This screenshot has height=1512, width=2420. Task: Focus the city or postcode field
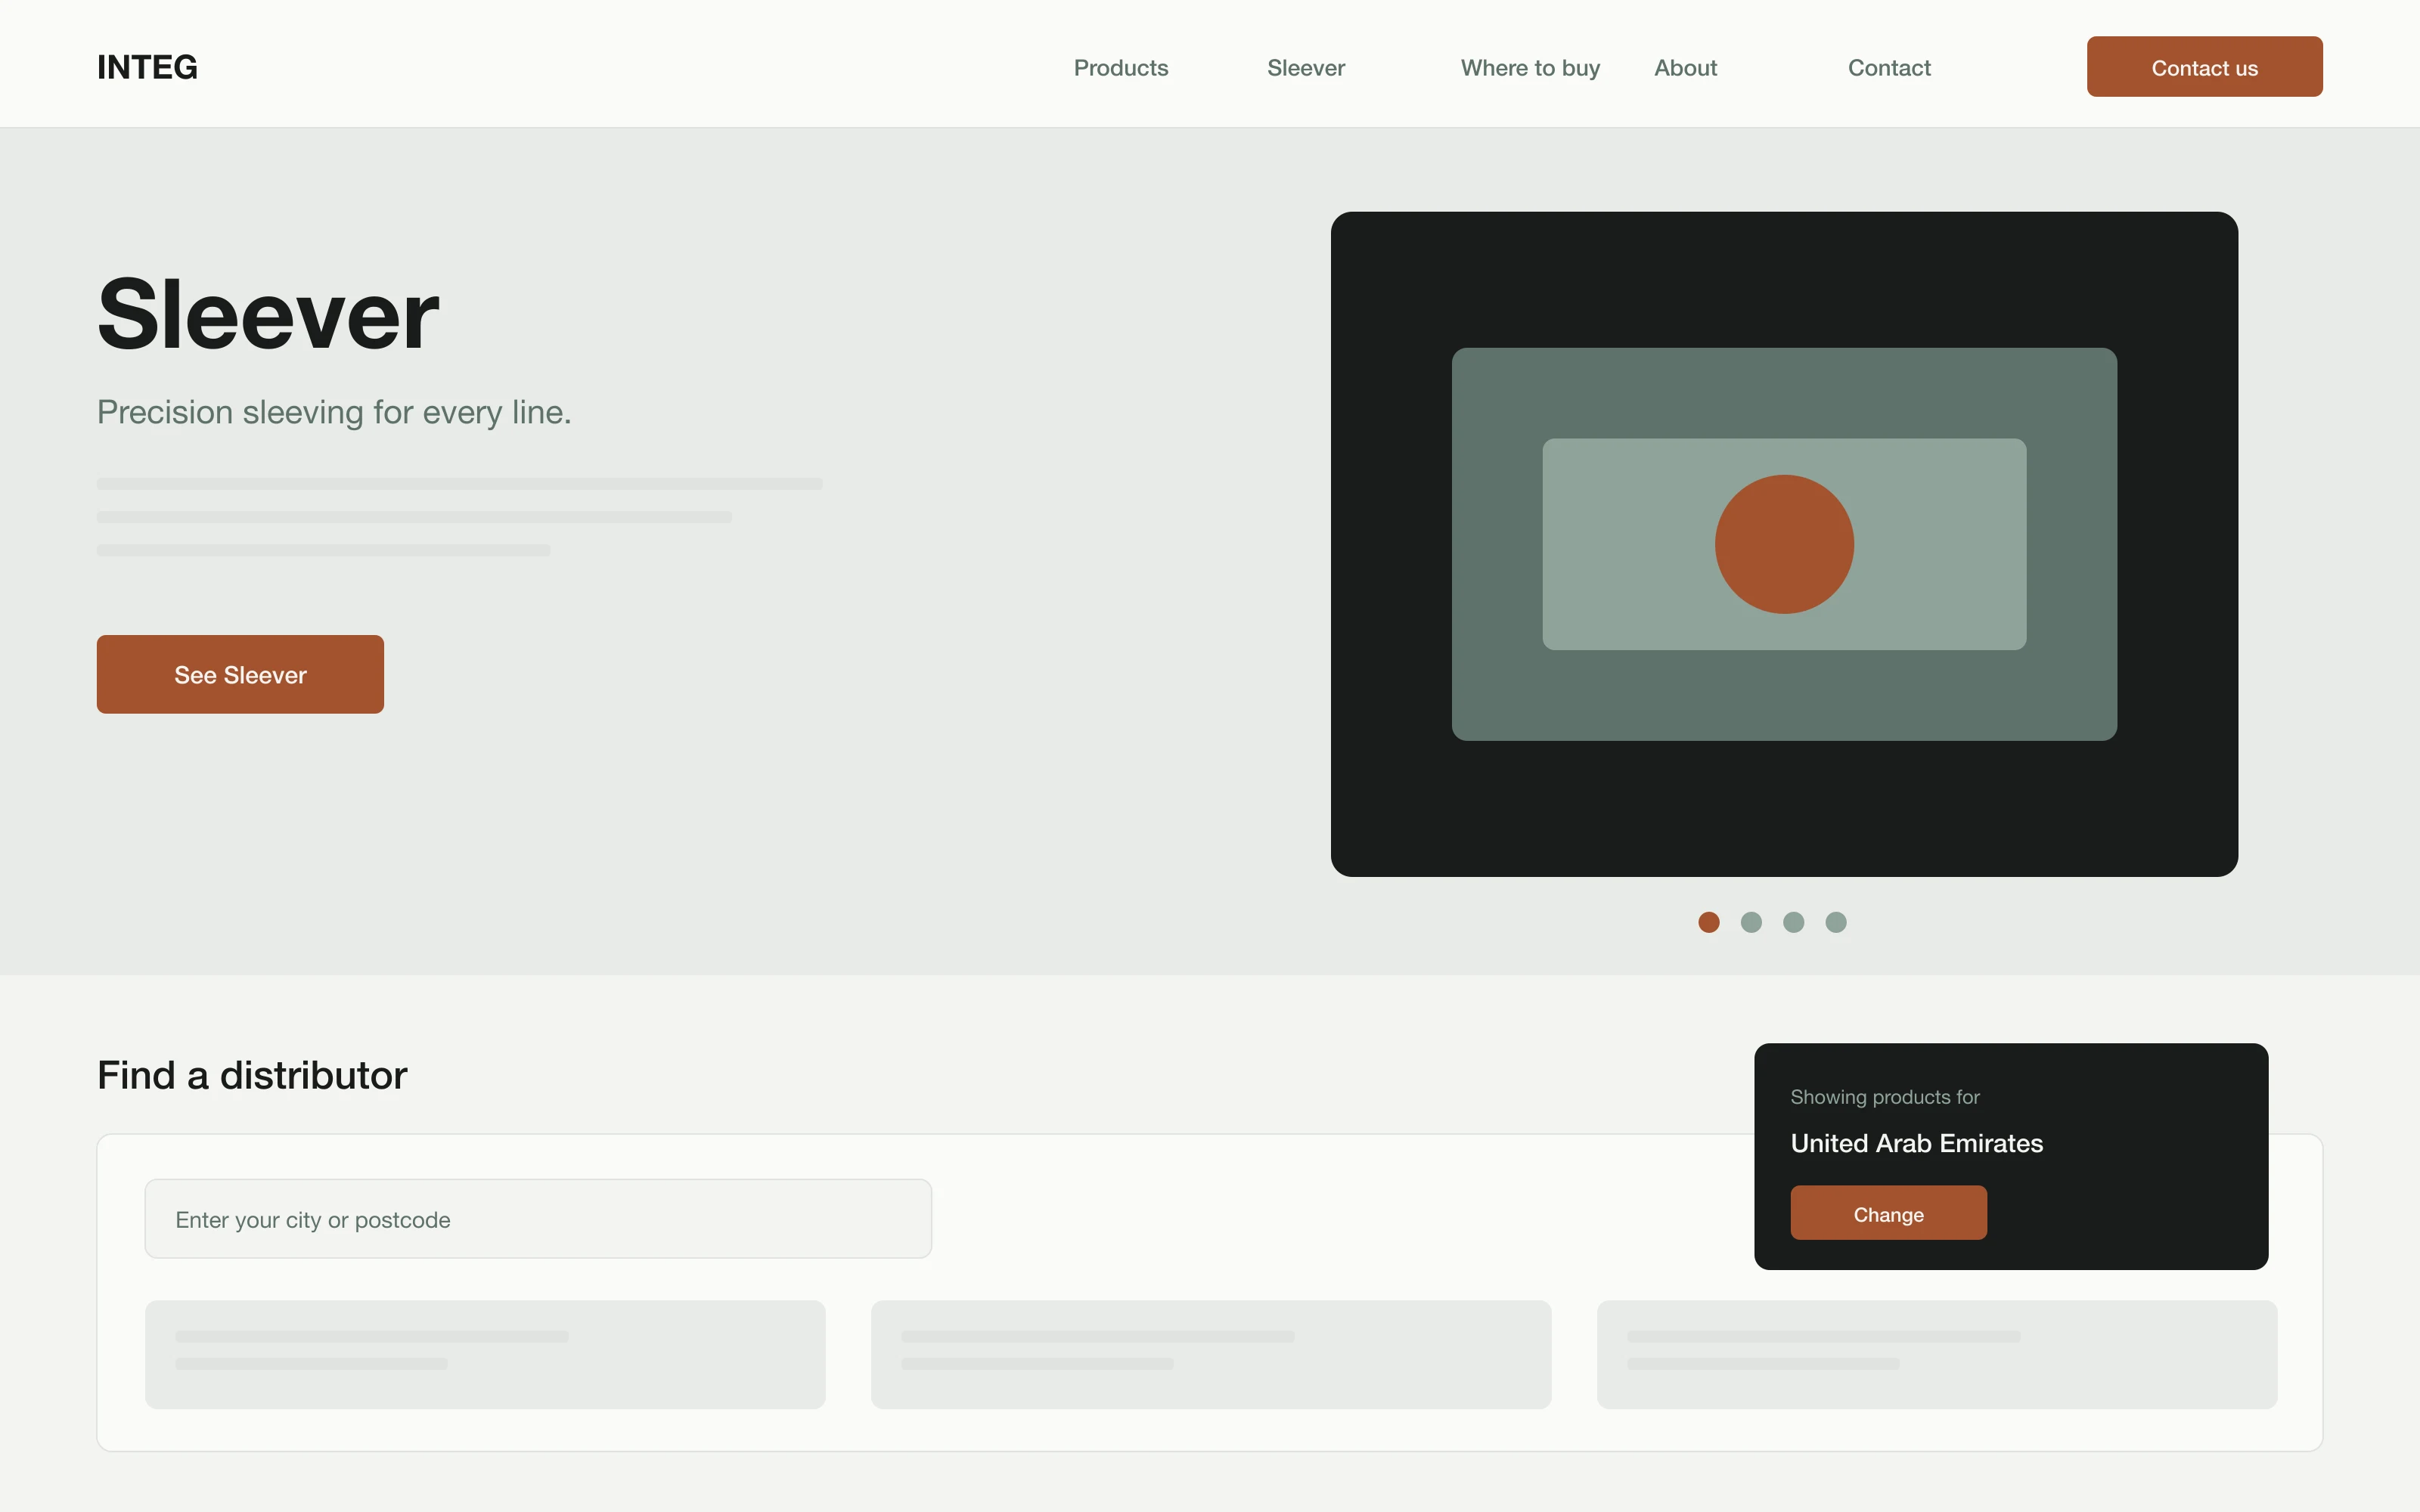(x=538, y=1219)
